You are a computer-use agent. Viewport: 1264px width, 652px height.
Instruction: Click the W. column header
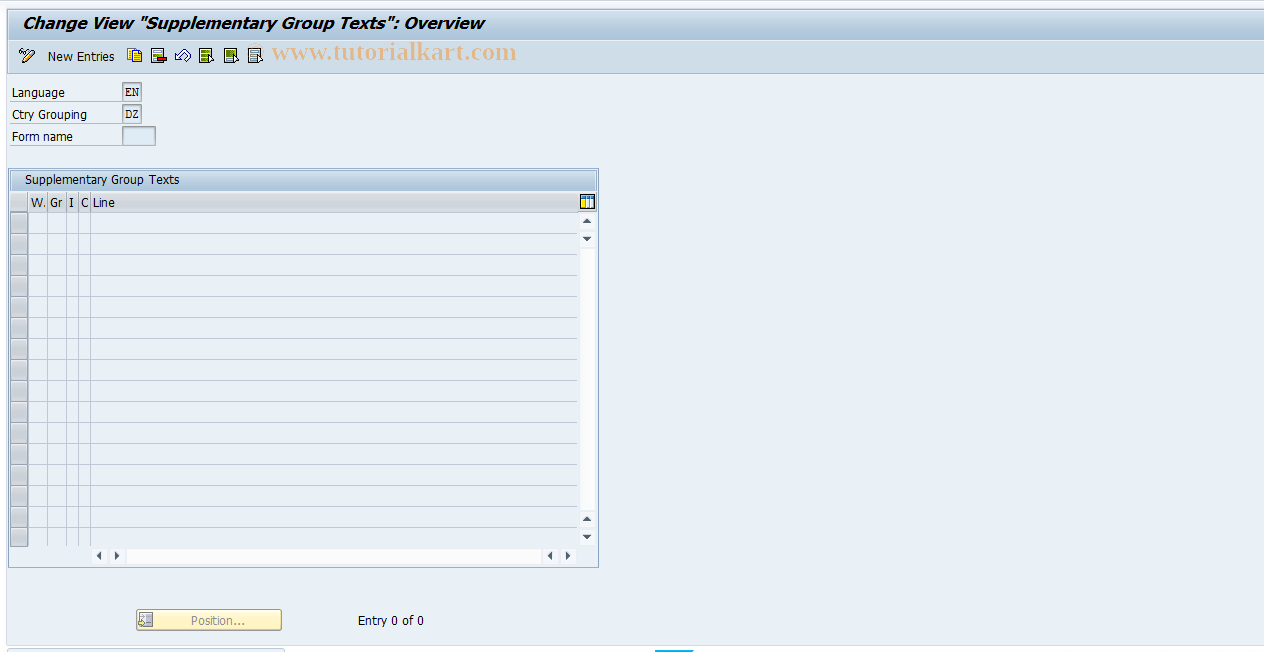(38, 202)
